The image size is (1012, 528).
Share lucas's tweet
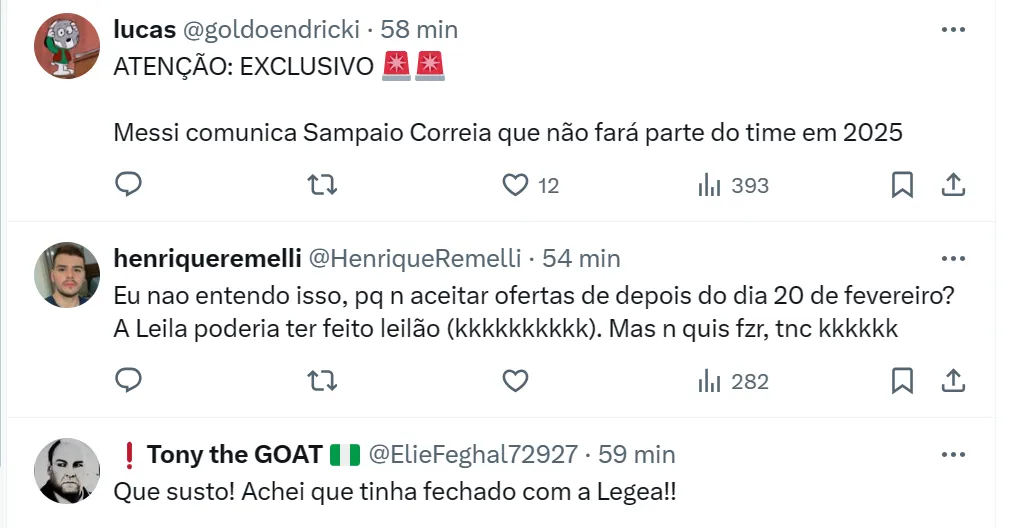953,185
